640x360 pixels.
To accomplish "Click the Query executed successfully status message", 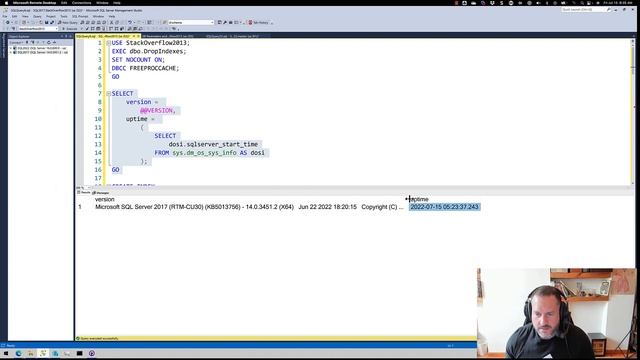I will pyautogui.click(x=97, y=338).
